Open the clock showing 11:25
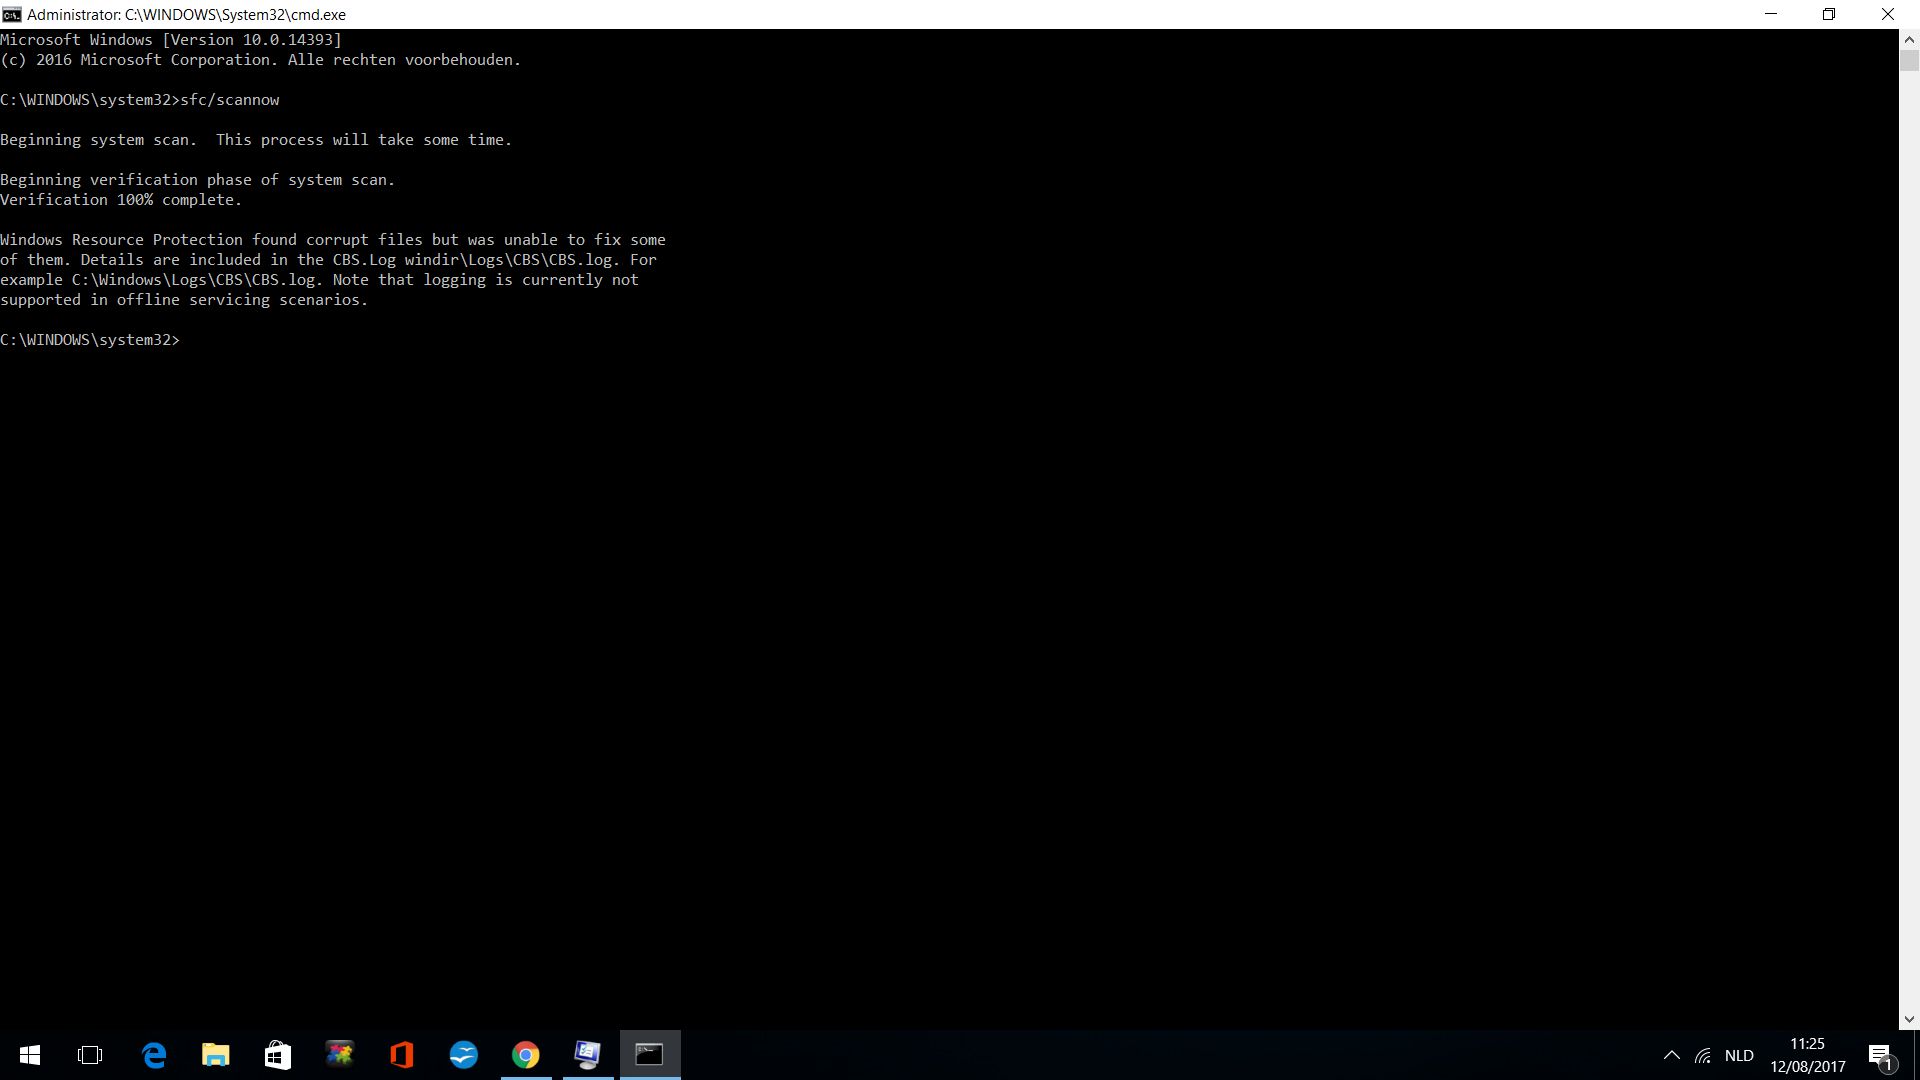1920x1080 pixels. (x=1808, y=1055)
